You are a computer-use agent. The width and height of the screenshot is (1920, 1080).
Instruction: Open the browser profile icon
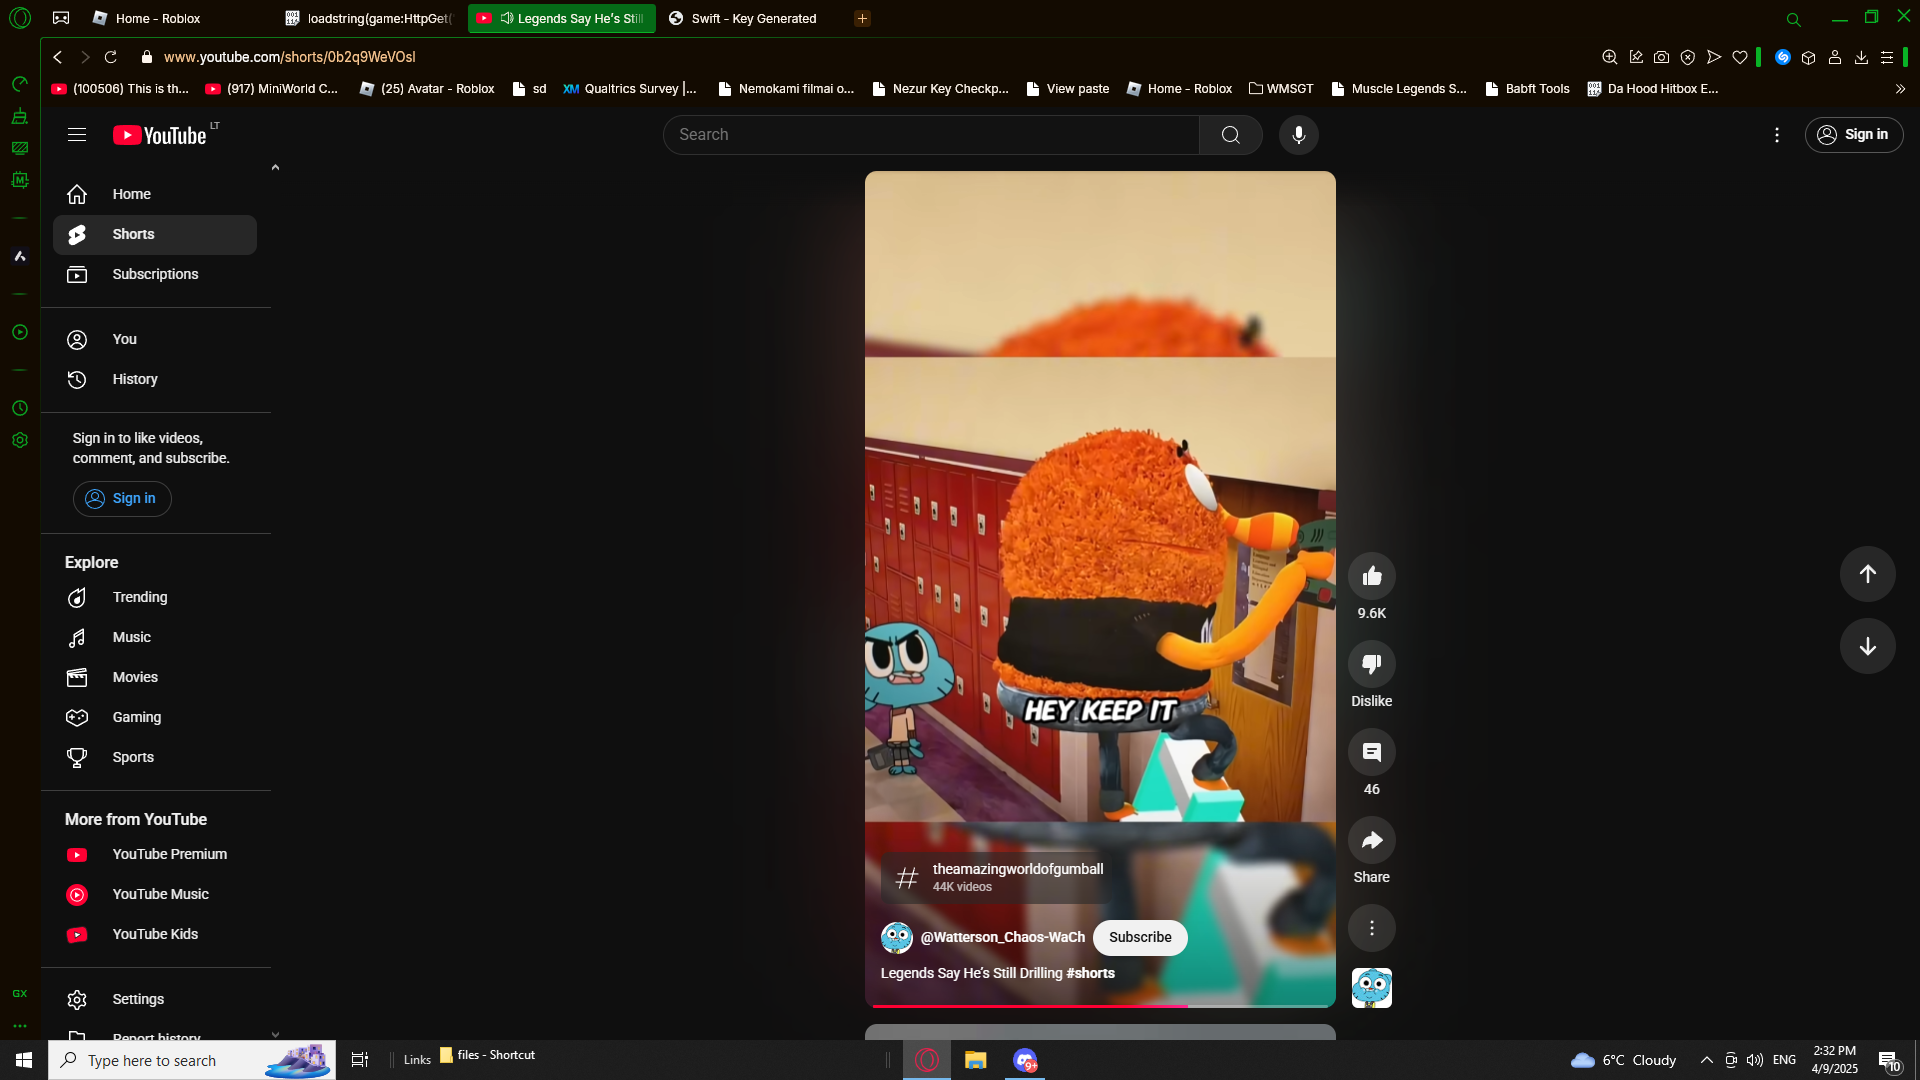(x=1834, y=57)
